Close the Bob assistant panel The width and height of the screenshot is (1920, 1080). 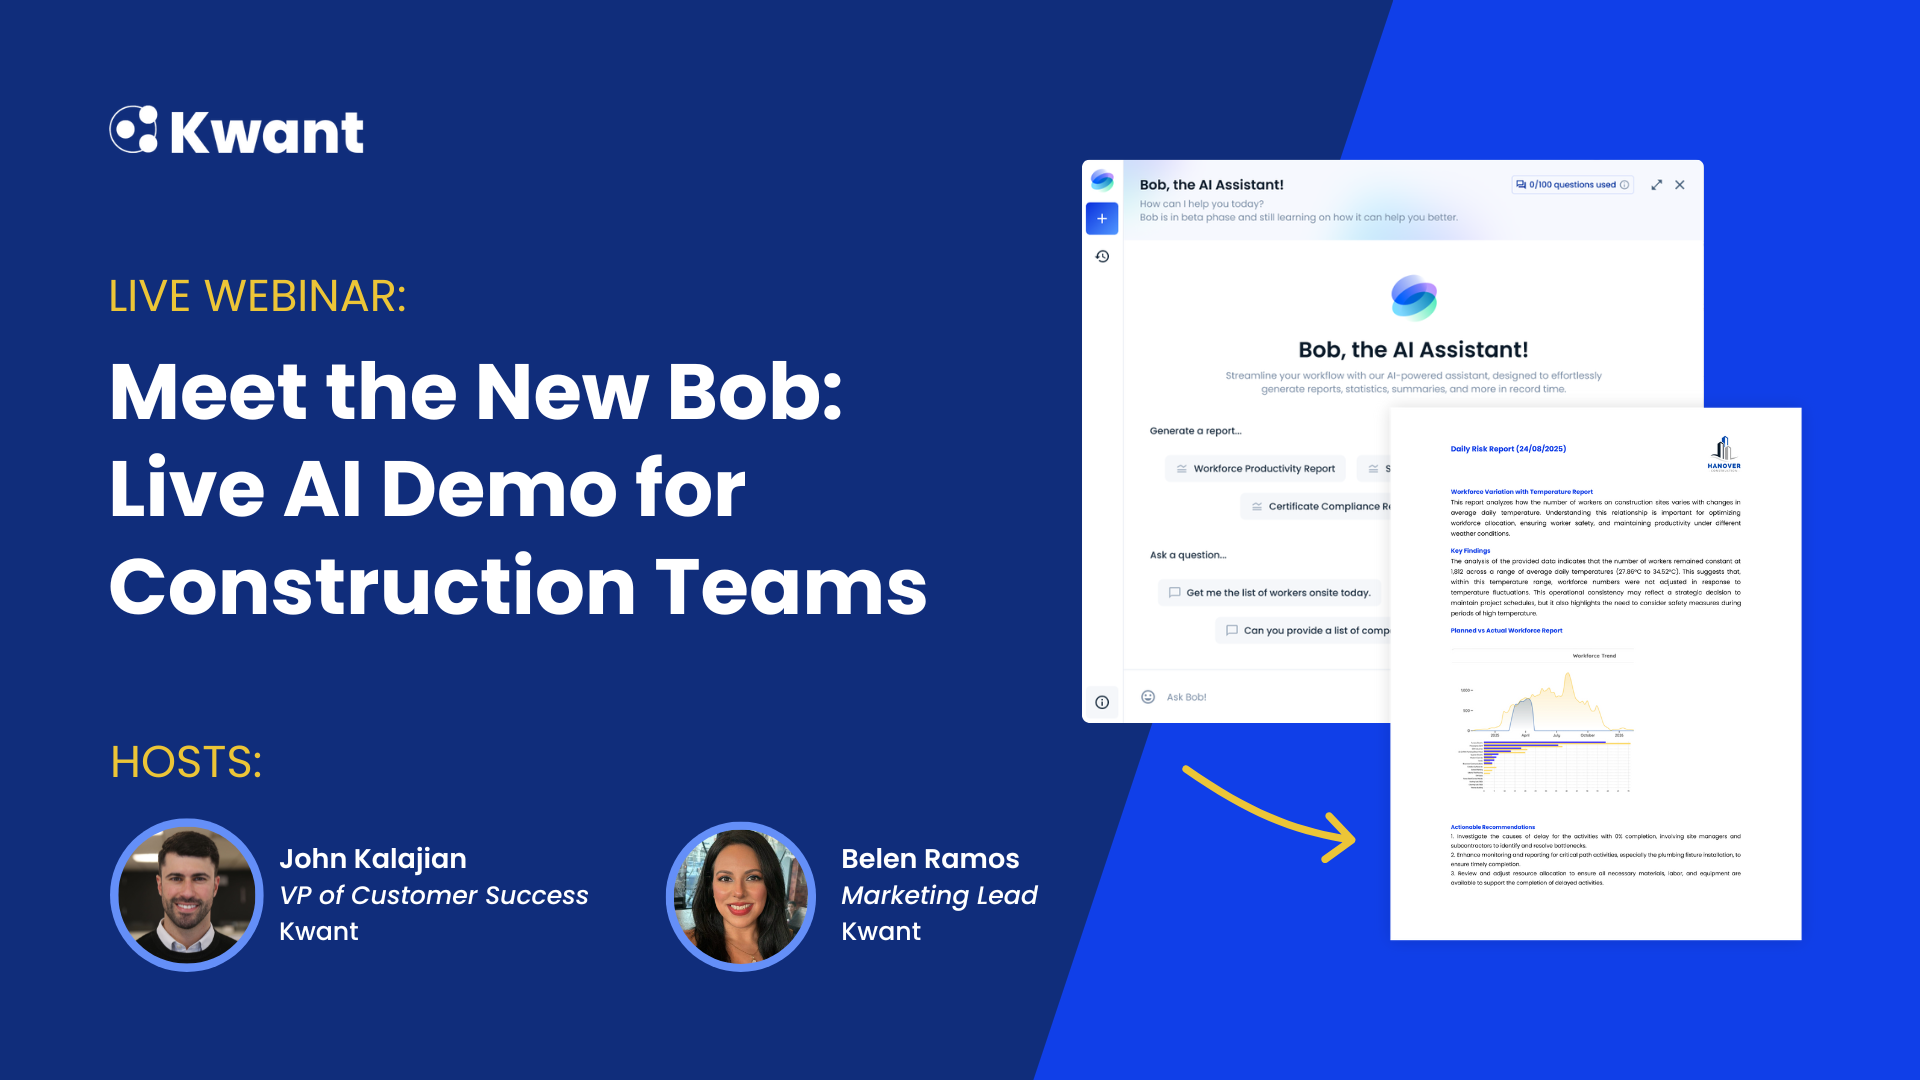tap(1680, 185)
